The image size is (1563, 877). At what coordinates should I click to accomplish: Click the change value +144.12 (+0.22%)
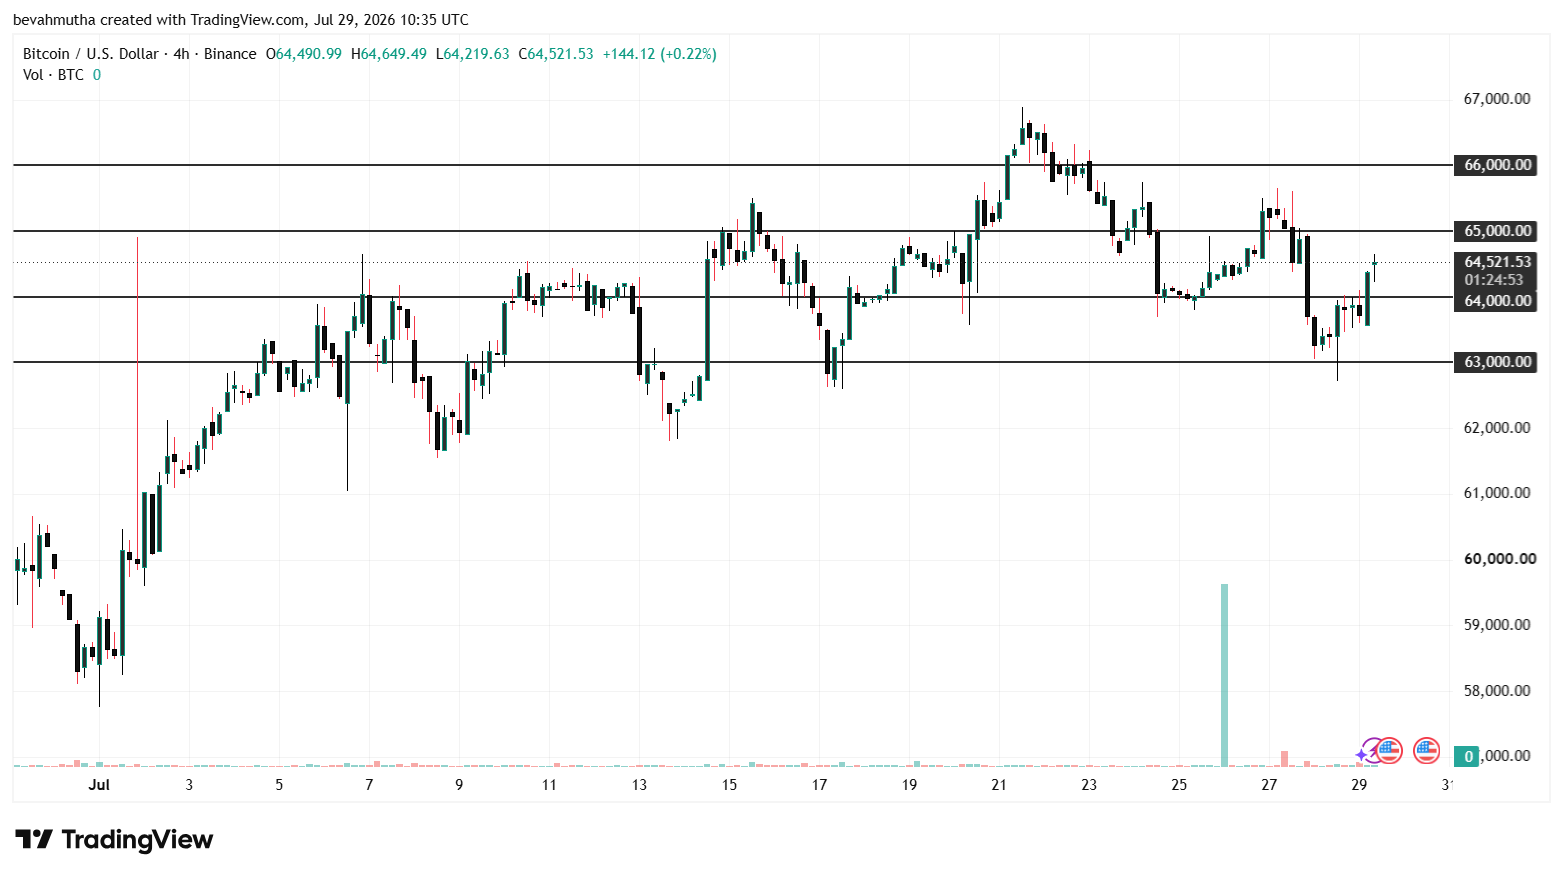click(x=659, y=54)
